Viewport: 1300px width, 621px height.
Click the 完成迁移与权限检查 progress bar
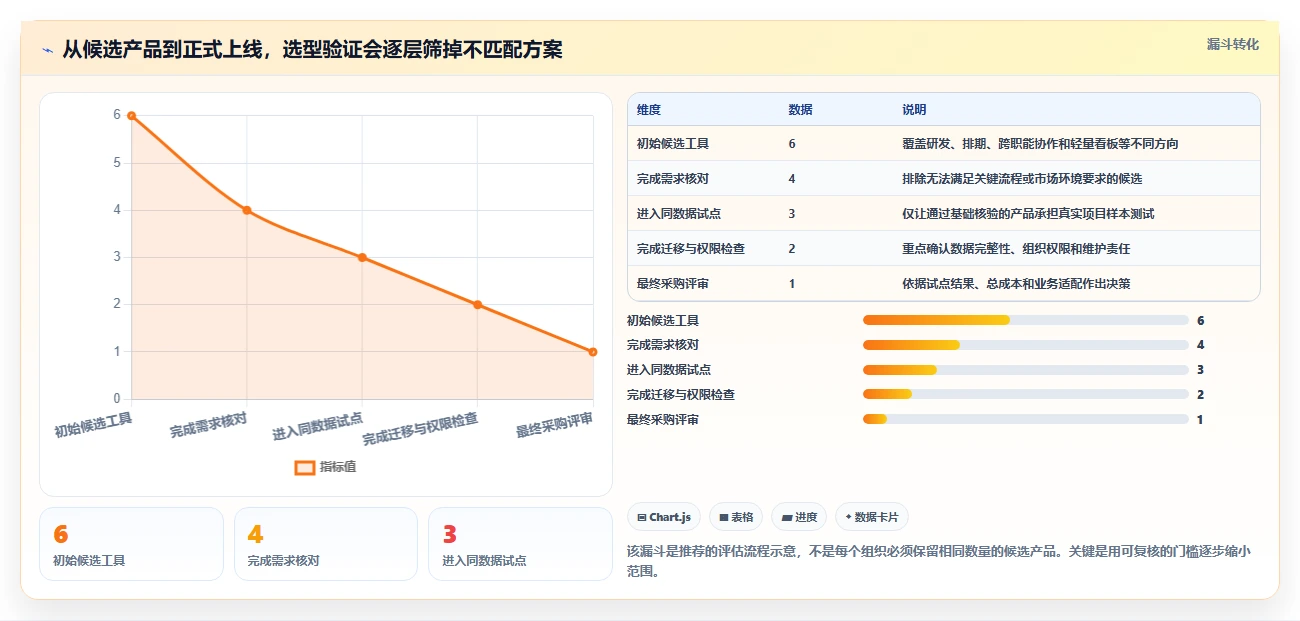pyautogui.click(x=1026, y=395)
